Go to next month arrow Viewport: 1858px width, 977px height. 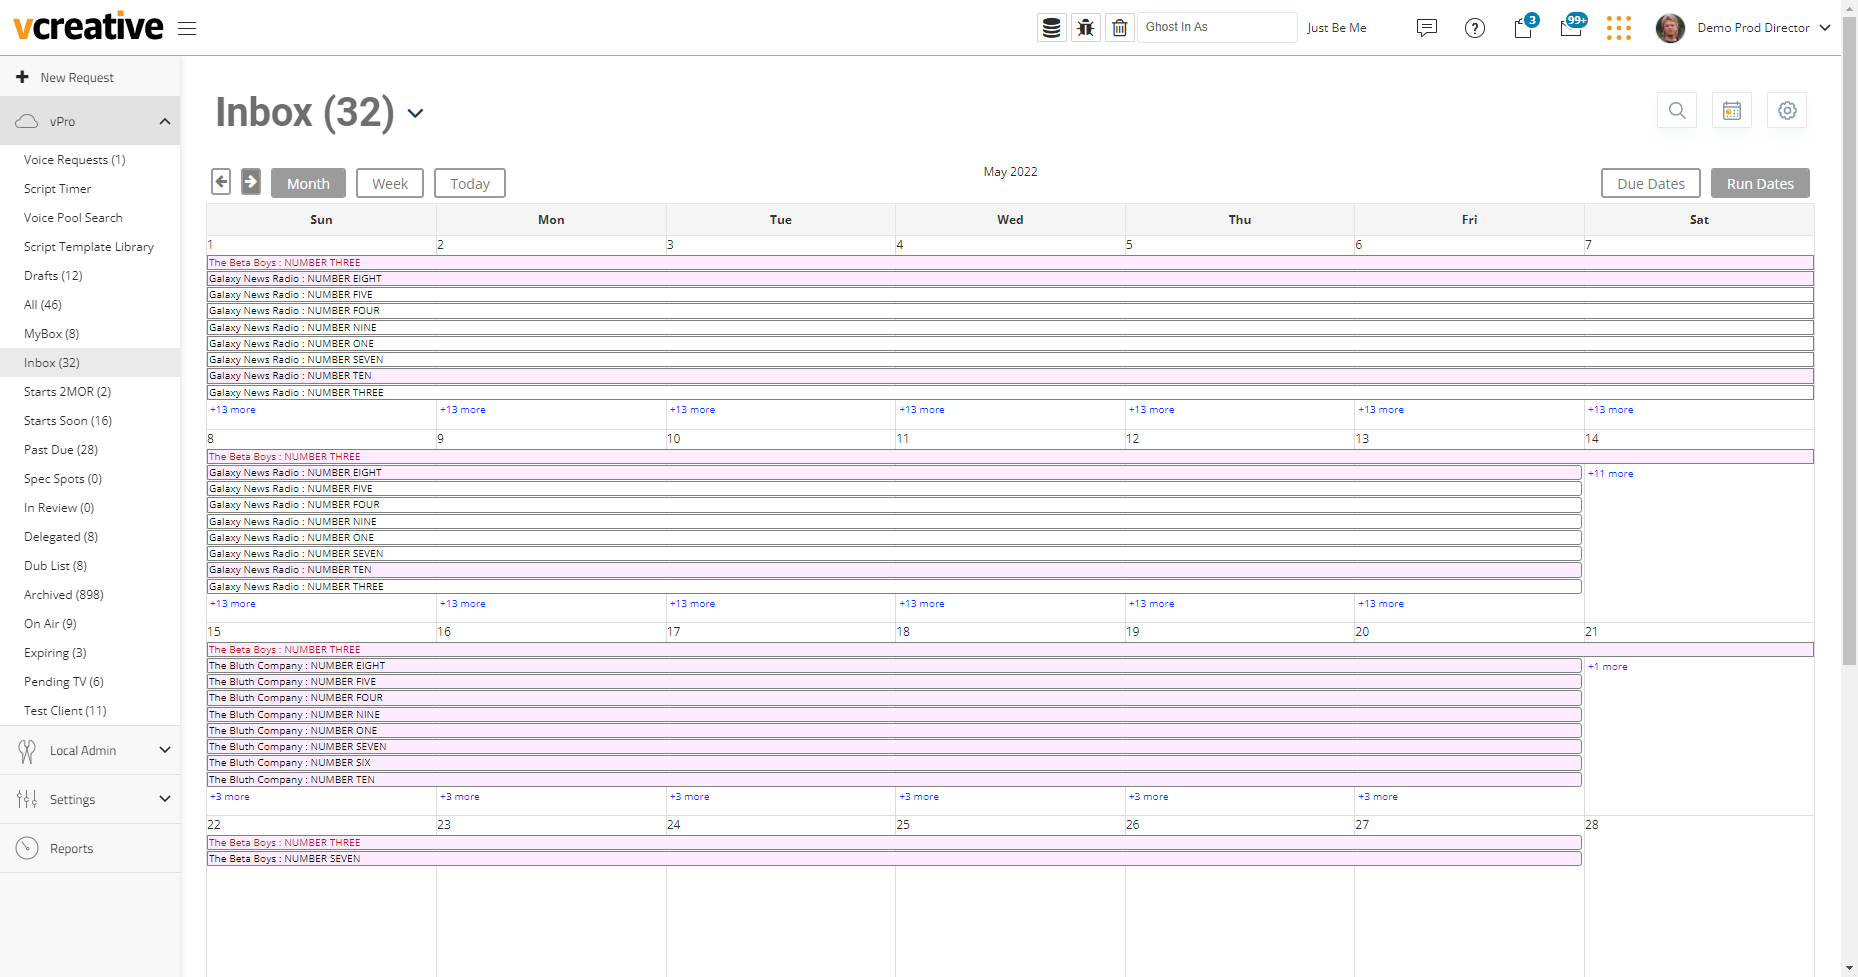pyautogui.click(x=251, y=182)
